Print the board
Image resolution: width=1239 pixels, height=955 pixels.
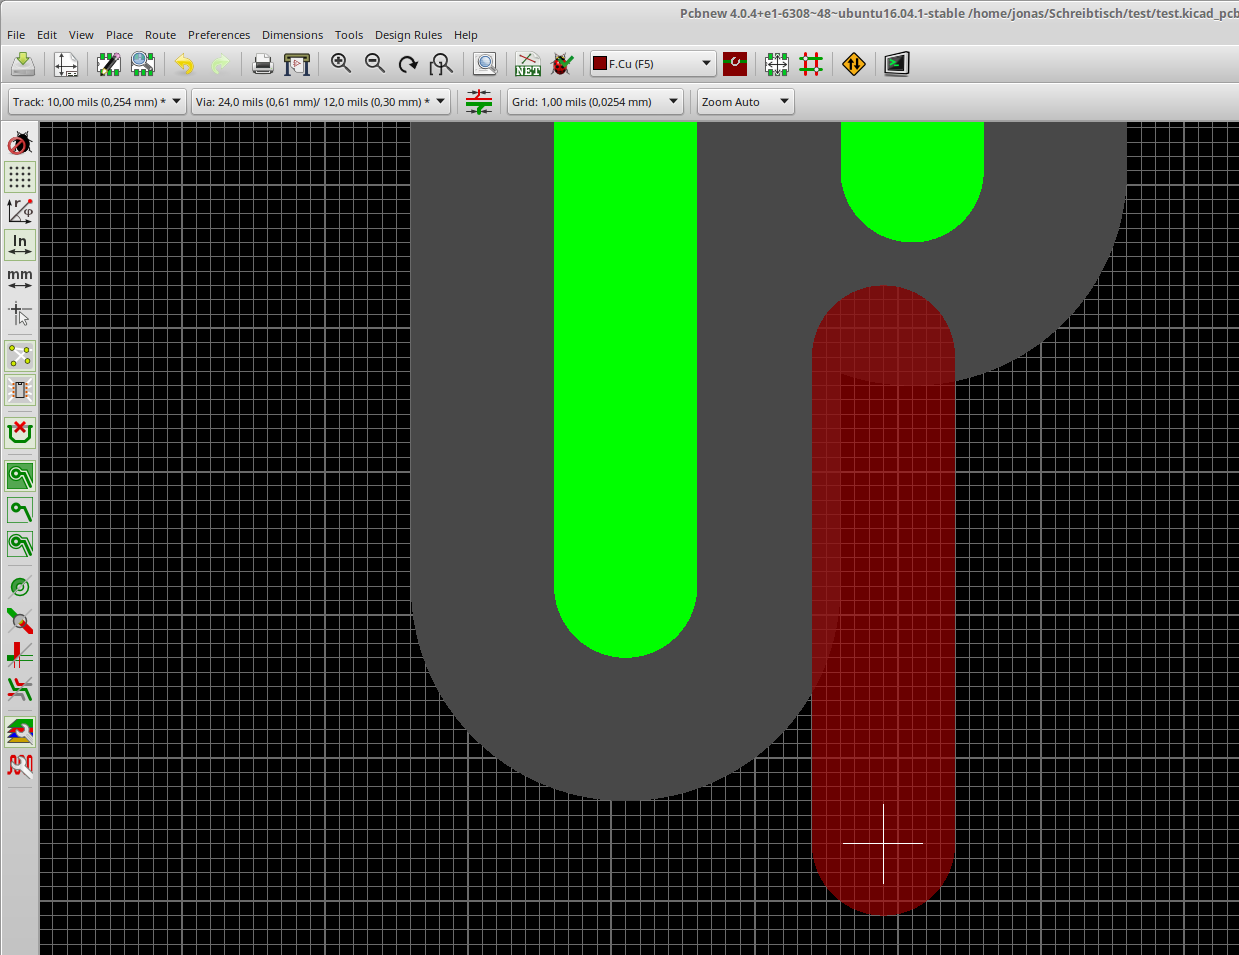pyautogui.click(x=262, y=64)
